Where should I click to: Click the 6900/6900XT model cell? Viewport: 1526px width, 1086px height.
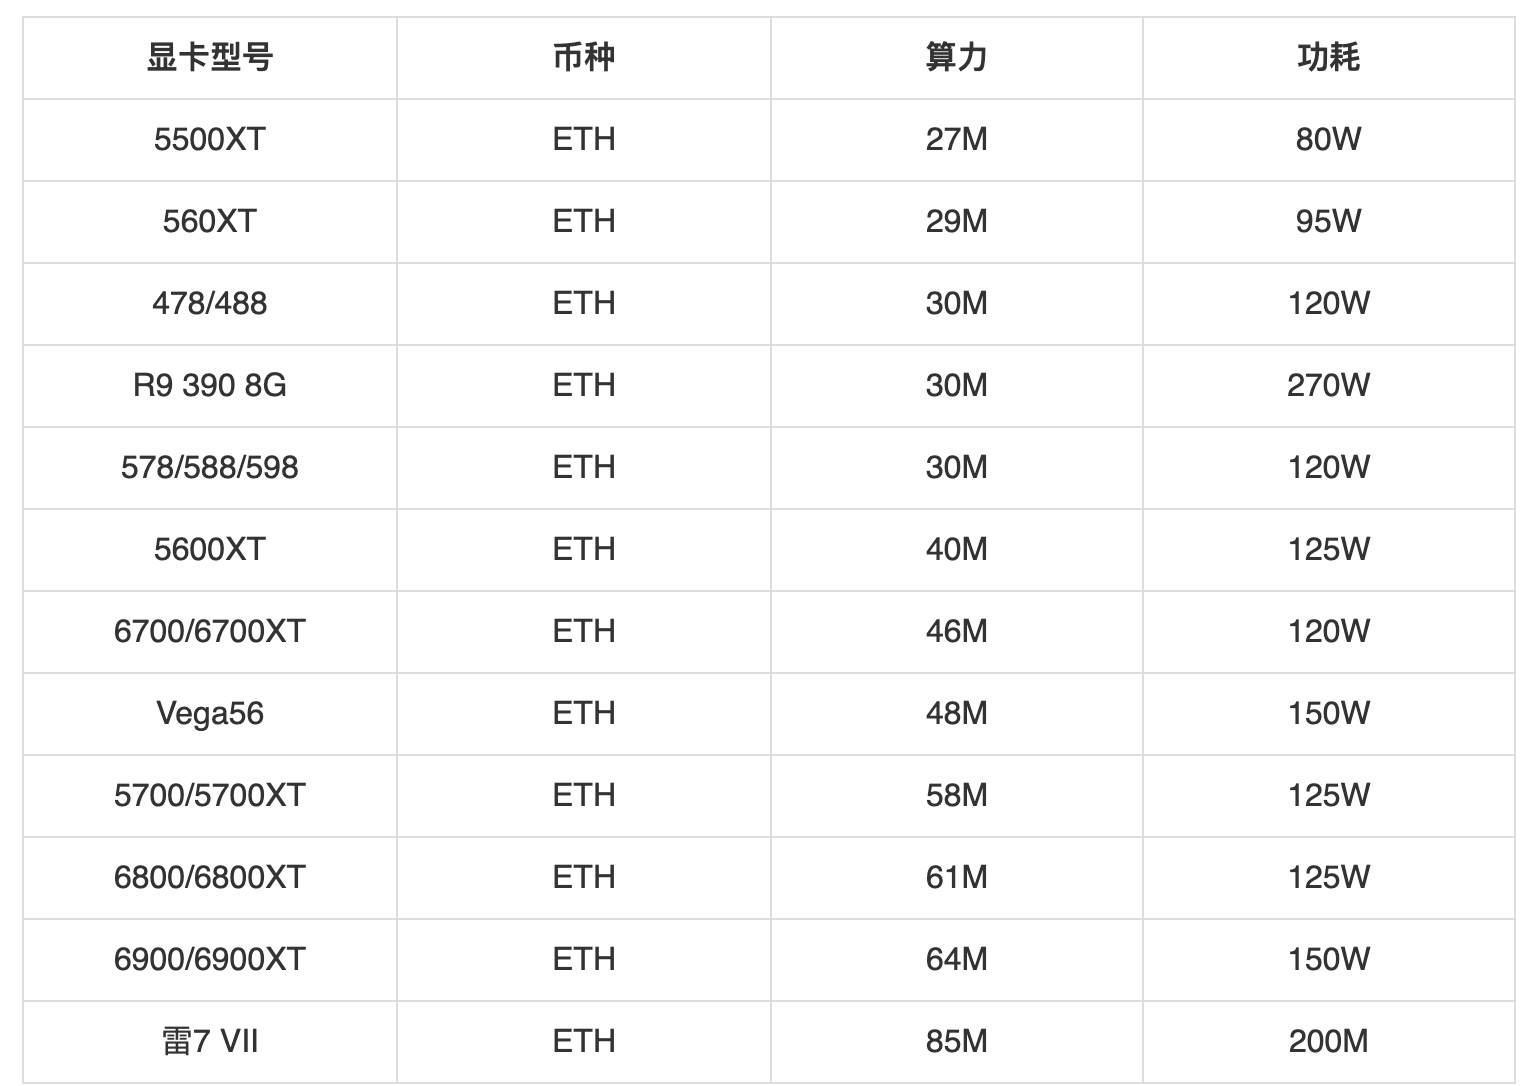210,960
